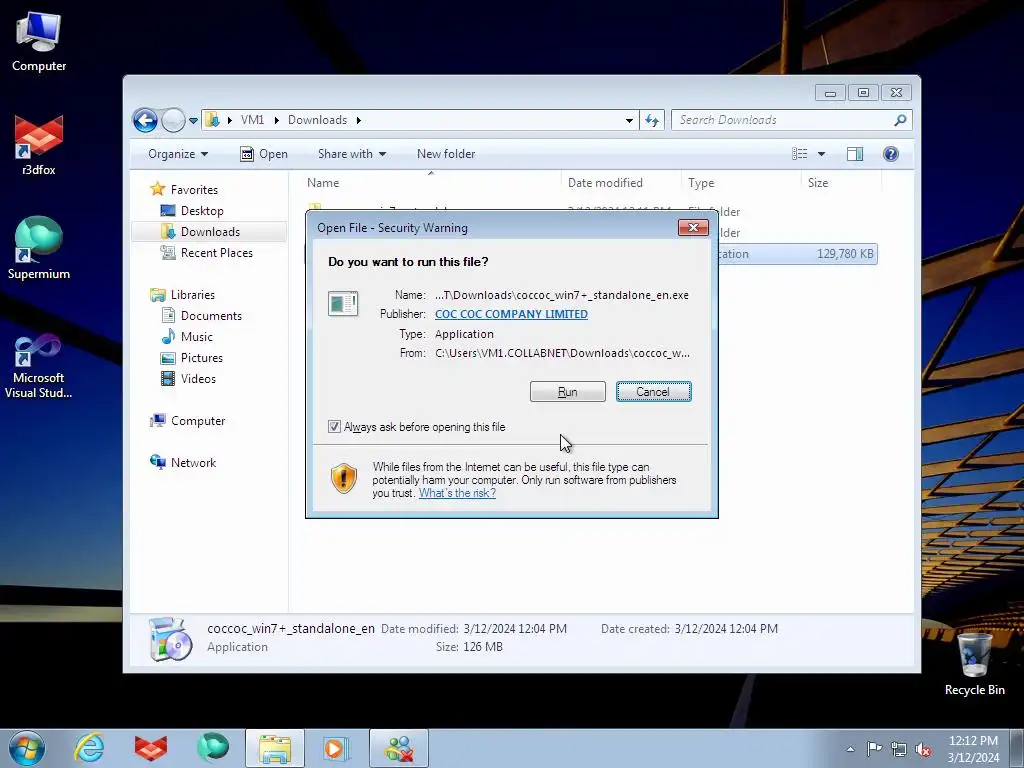Image resolution: width=1024 pixels, height=768 pixels.
Task: Select Libraries in navigation pane
Action: (x=193, y=295)
